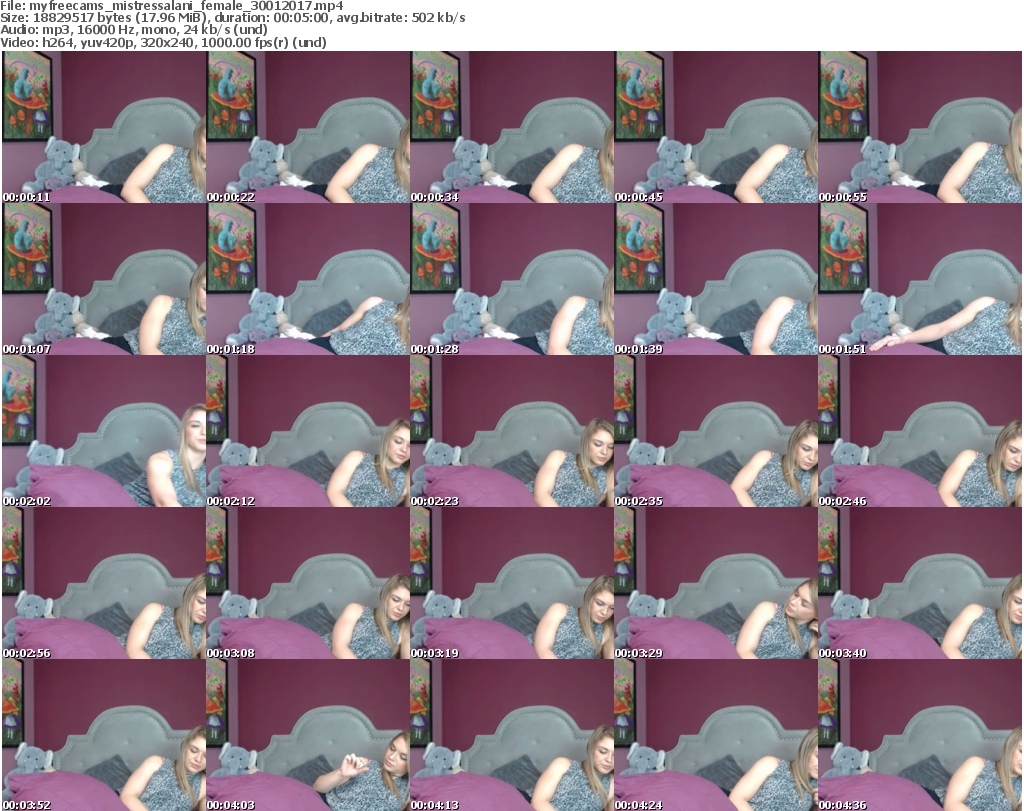Click the thumbnail marked 00:04:13
The height and width of the screenshot is (811, 1024).
(511, 735)
